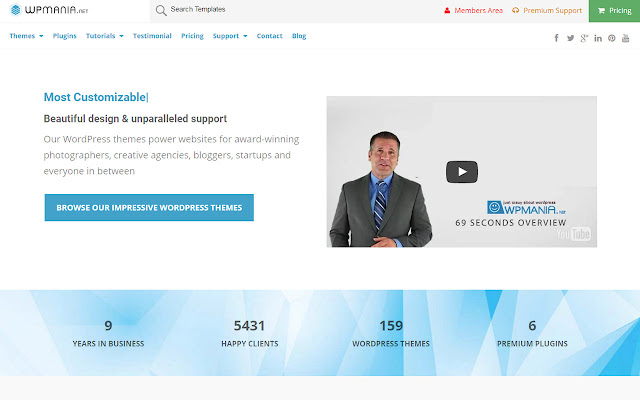Click the Beautiful design & unparalleled support text

point(135,119)
